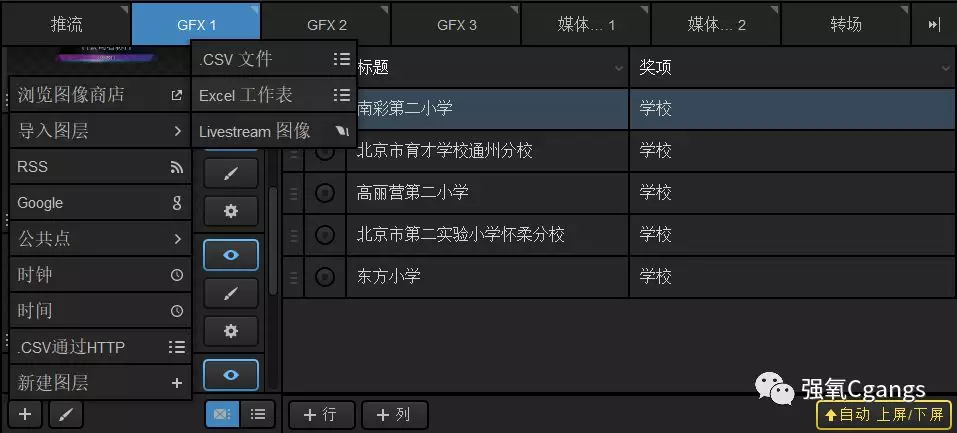The width and height of the screenshot is (957, 433).
Task: Switch to the GFX 2 tab
Action: click(x=326, y=24)
